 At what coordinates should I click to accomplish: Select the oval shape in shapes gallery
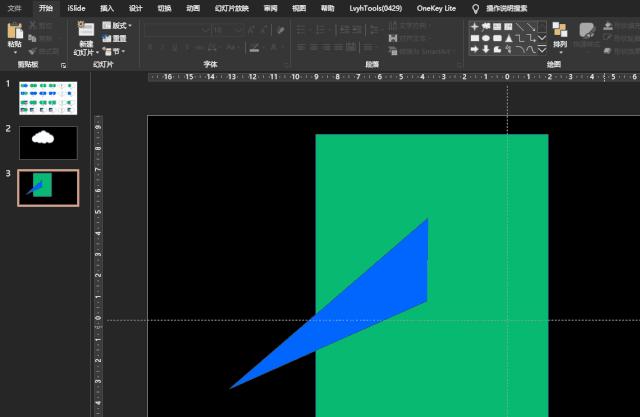tap(486, 37)
